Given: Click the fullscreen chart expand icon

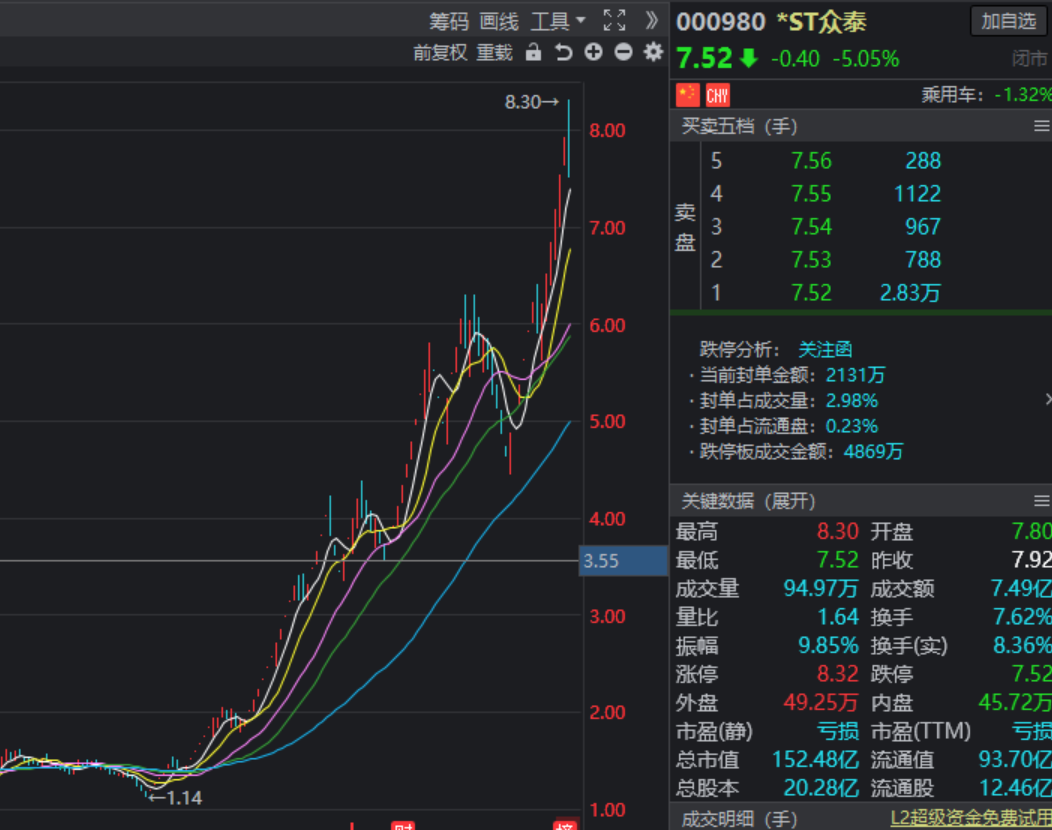Looking at the screenshot, I should pos(614,18).
